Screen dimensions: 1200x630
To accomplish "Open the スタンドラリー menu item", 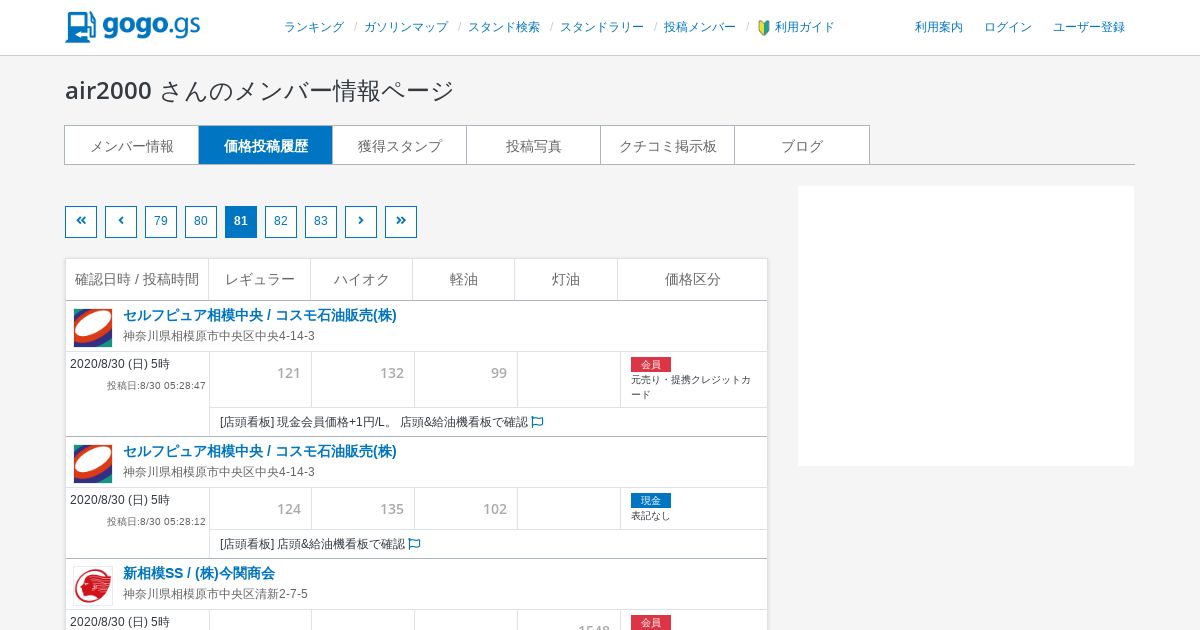I will pos(602,28).
